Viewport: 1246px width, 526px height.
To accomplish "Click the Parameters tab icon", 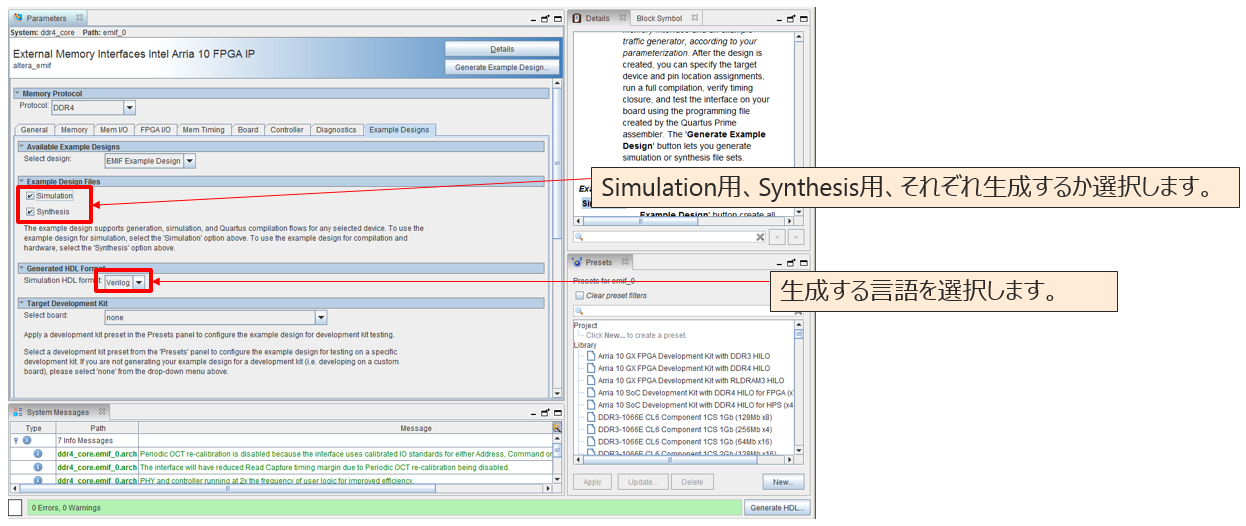I will [x=18, y=18].
